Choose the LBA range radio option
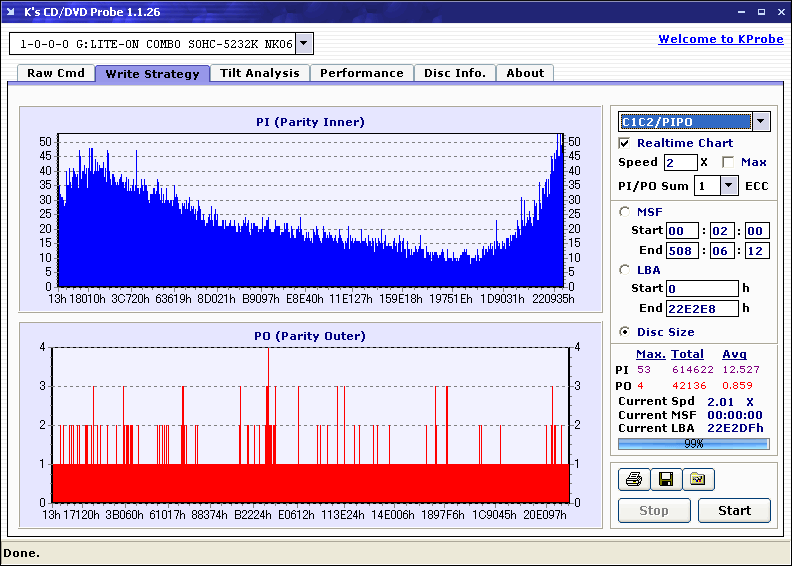The width and height of the screenshot is (792, 566). click(x=625, y=269)
